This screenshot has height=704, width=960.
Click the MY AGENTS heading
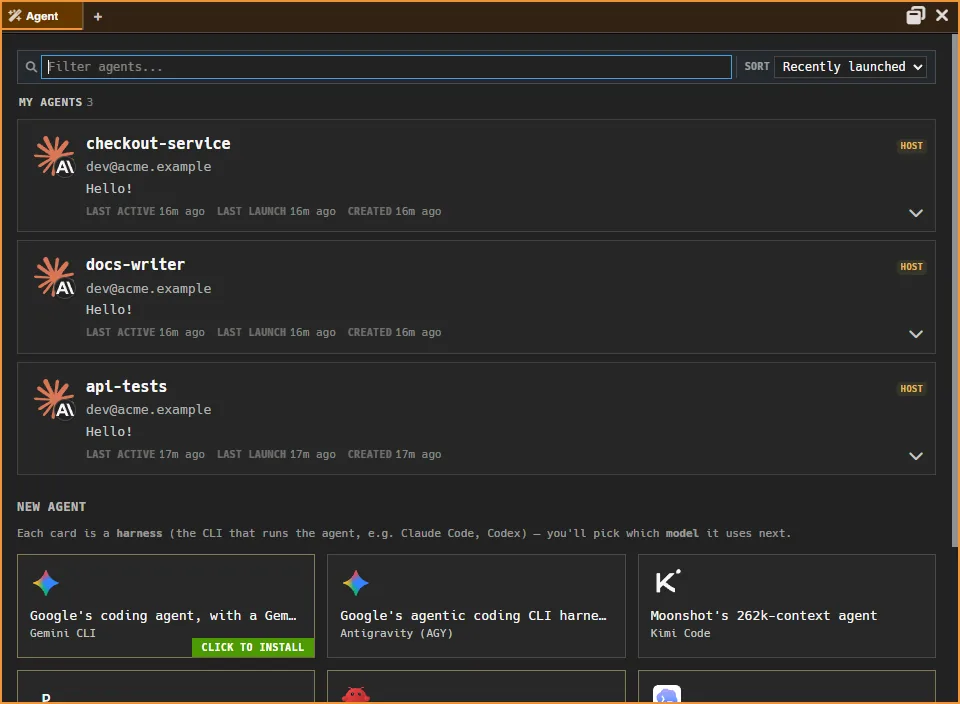pos(50,102)
